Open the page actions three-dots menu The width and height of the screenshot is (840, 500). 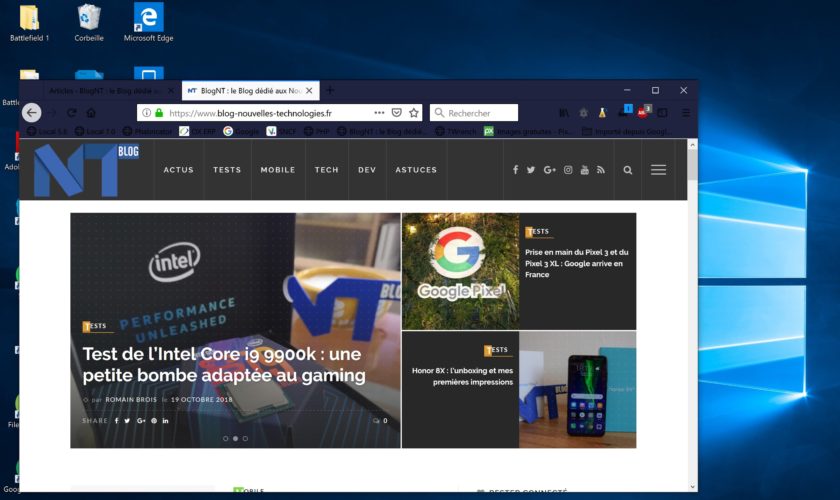(x=379, y=113)
